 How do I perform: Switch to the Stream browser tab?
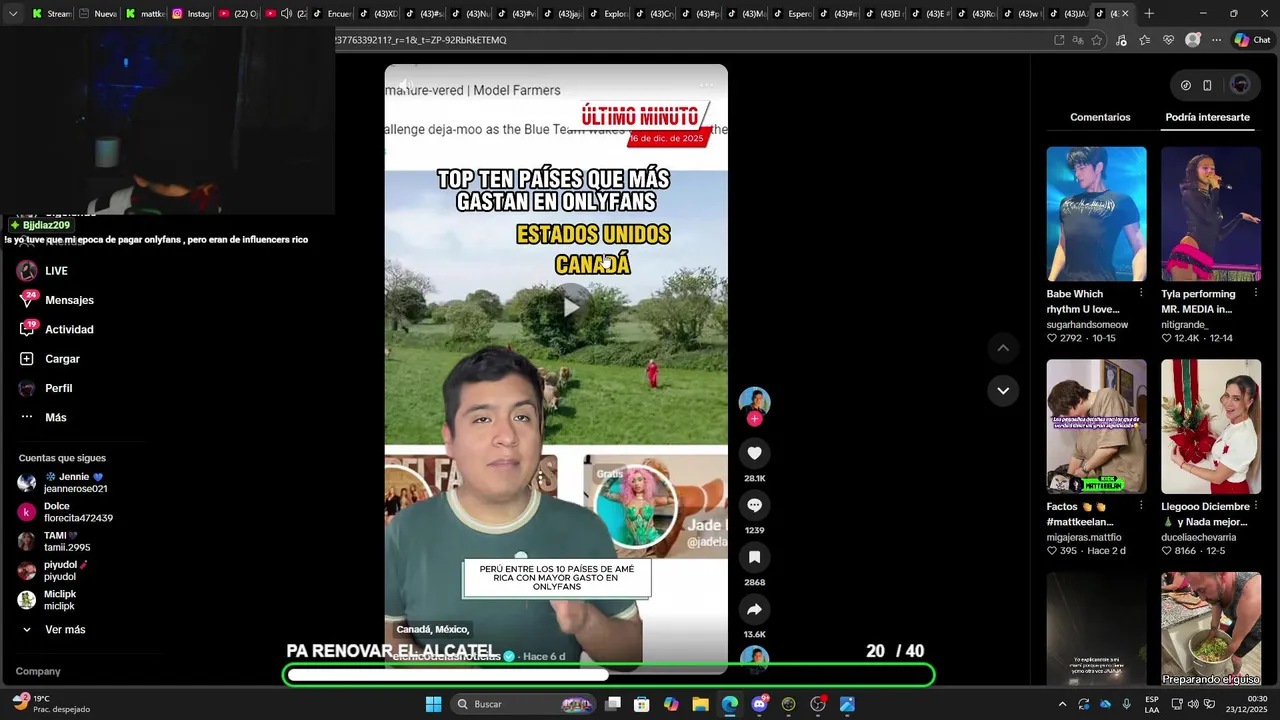[x=52, y=14]
